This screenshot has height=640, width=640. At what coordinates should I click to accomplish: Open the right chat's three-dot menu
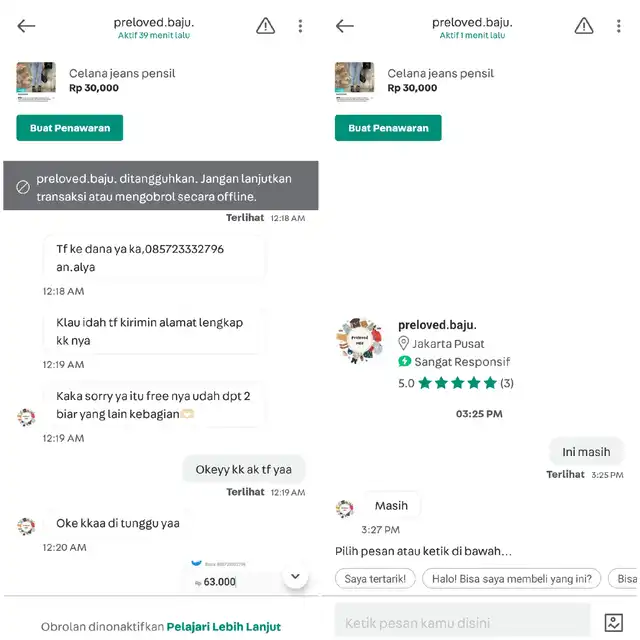tap(618, 26)
